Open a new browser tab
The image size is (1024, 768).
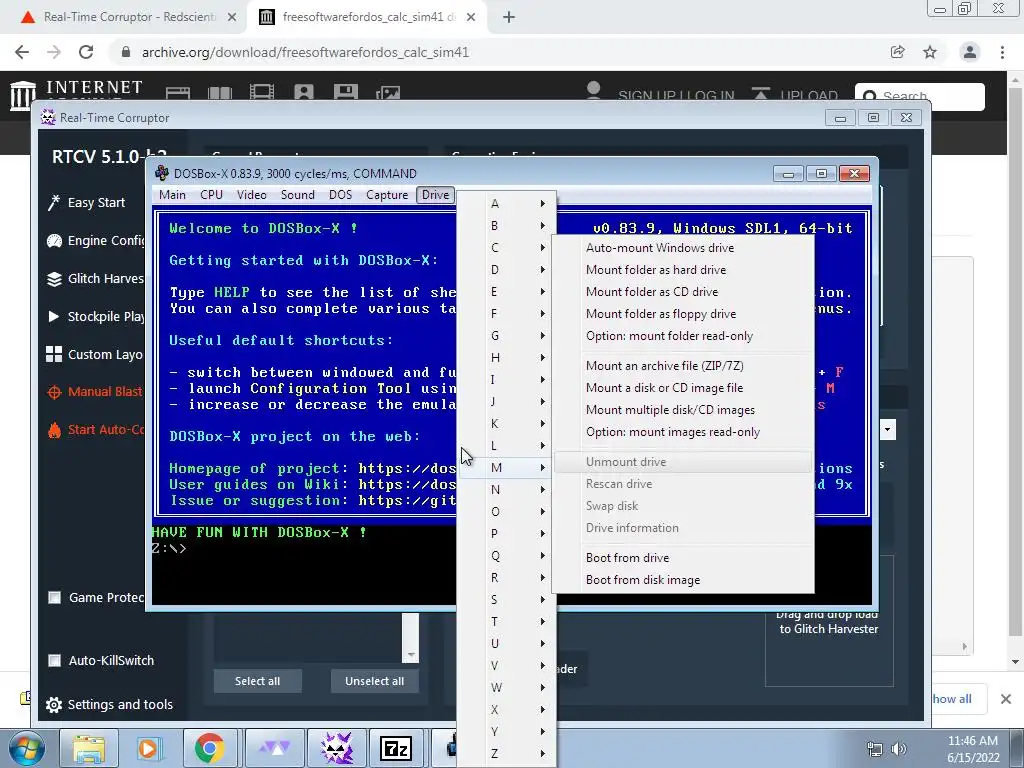tap(509, 18)
